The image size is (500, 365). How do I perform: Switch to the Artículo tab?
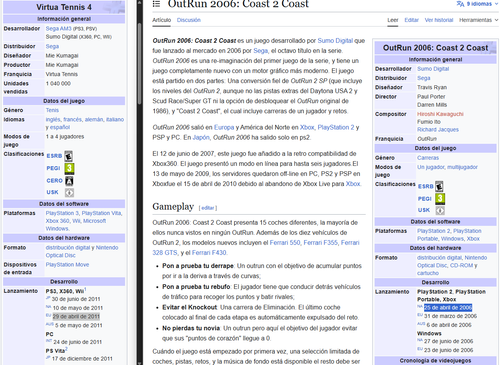coord(162,20)
